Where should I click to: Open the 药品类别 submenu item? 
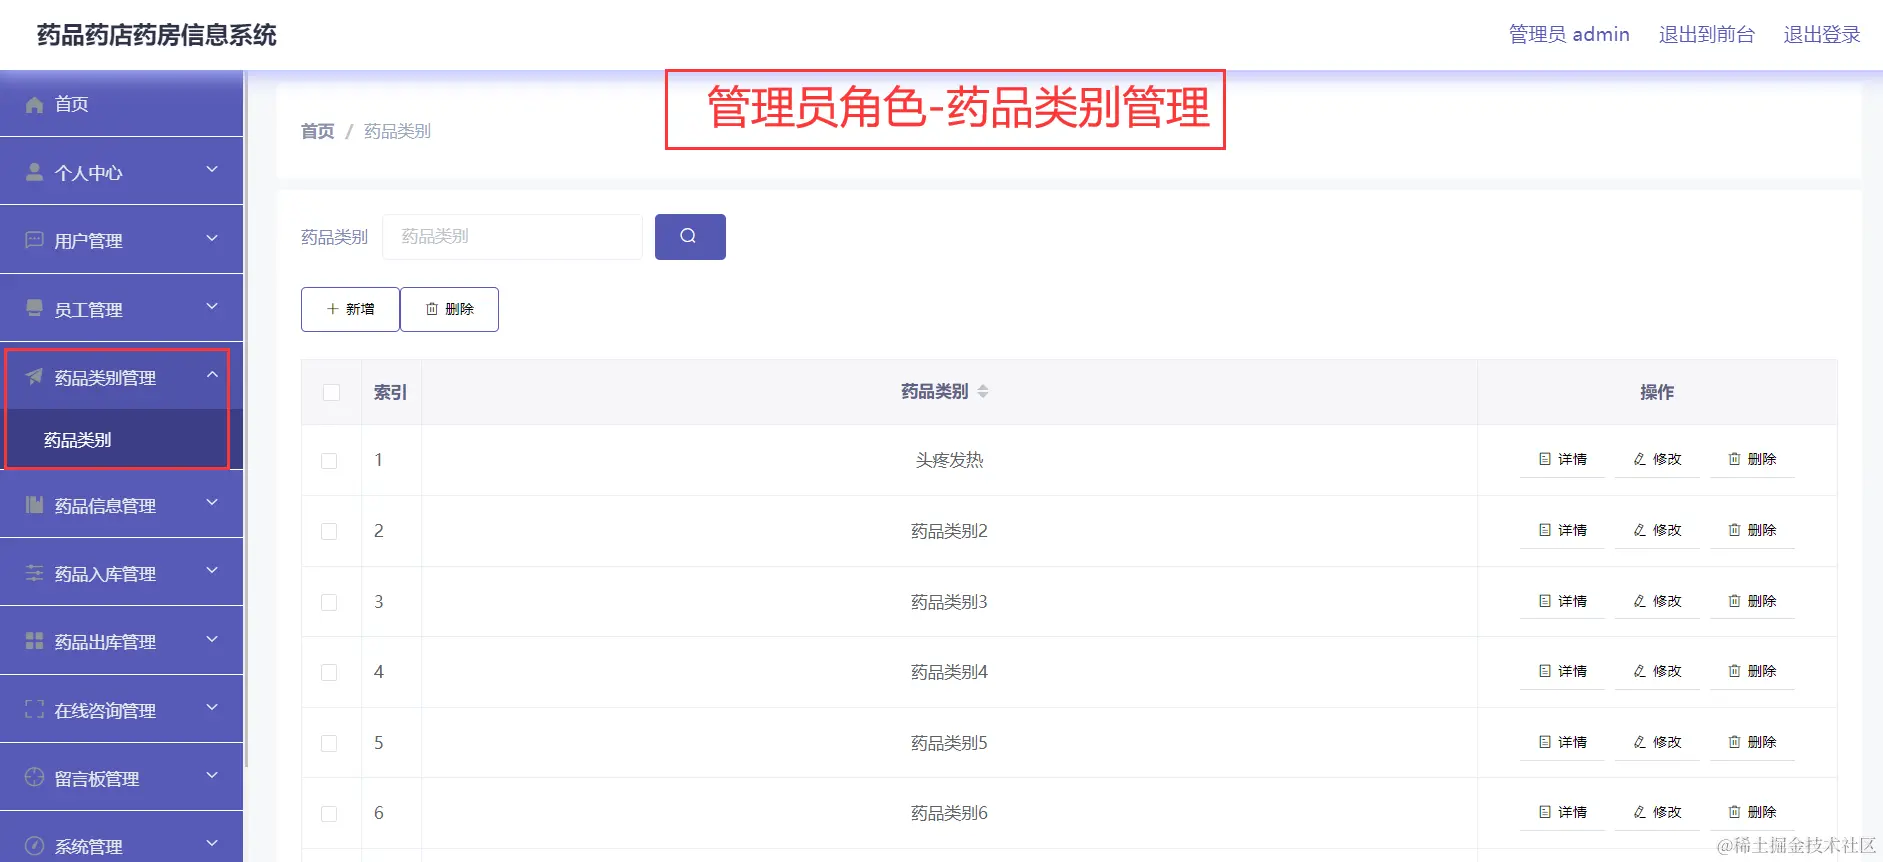[121, 439]
